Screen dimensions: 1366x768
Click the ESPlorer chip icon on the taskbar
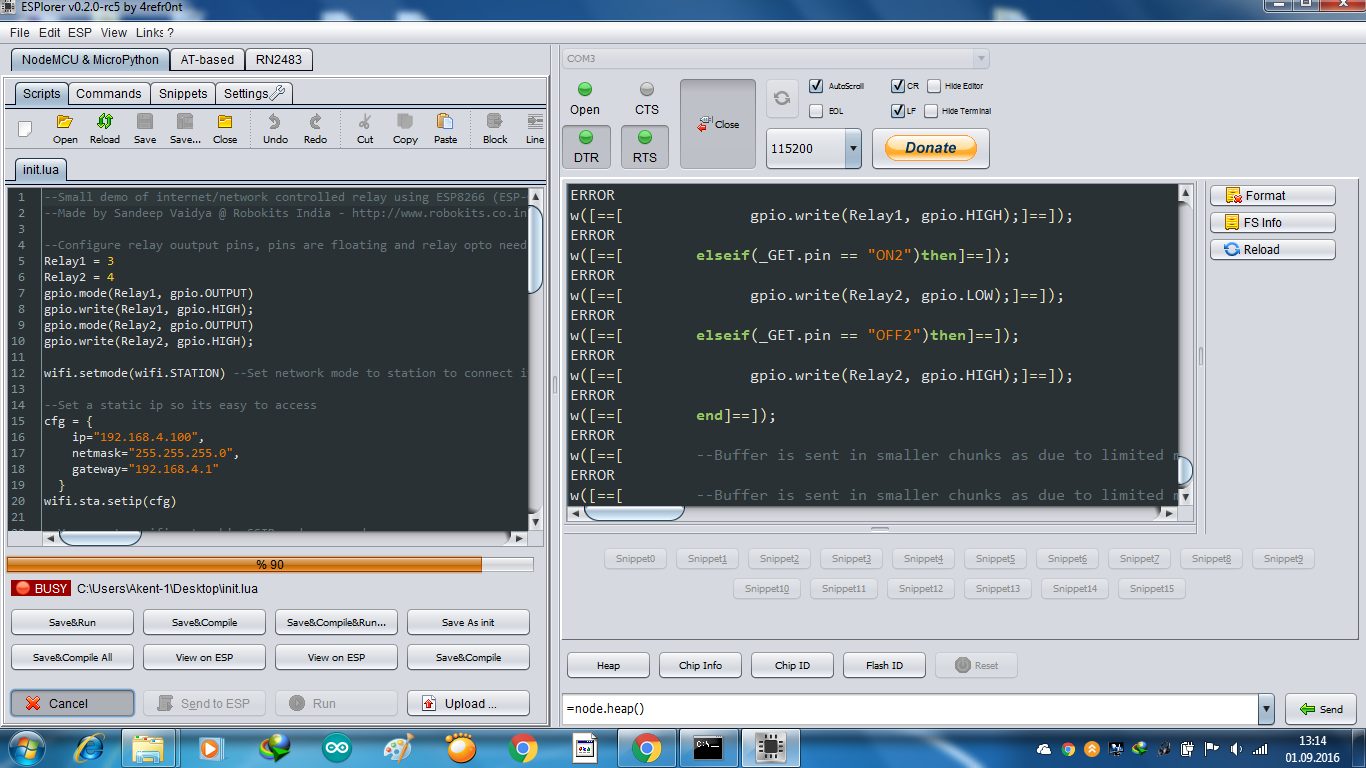coord(770,747)
